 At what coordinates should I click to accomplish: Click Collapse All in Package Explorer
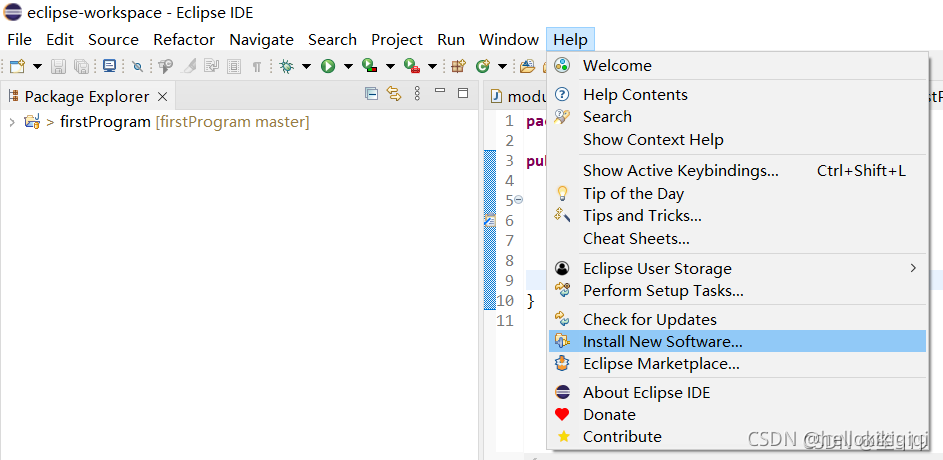click(x=372, y=93)
